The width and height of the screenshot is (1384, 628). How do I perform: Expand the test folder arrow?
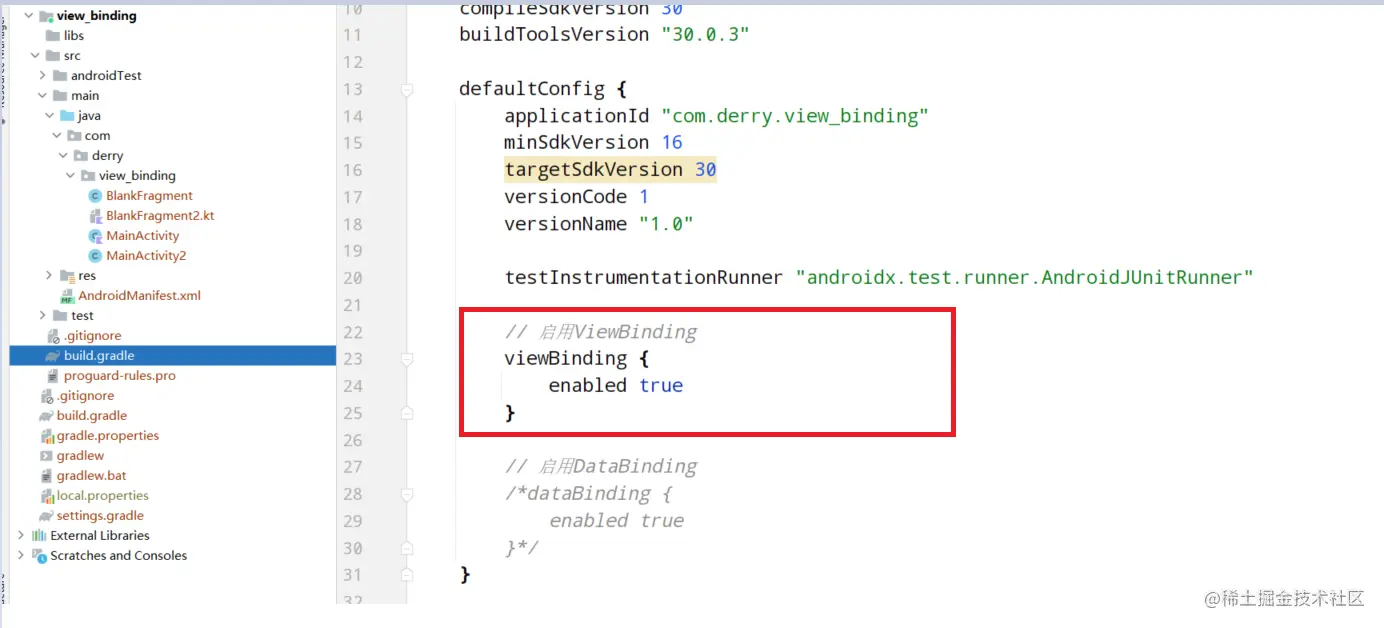click(x=42, y=316)
